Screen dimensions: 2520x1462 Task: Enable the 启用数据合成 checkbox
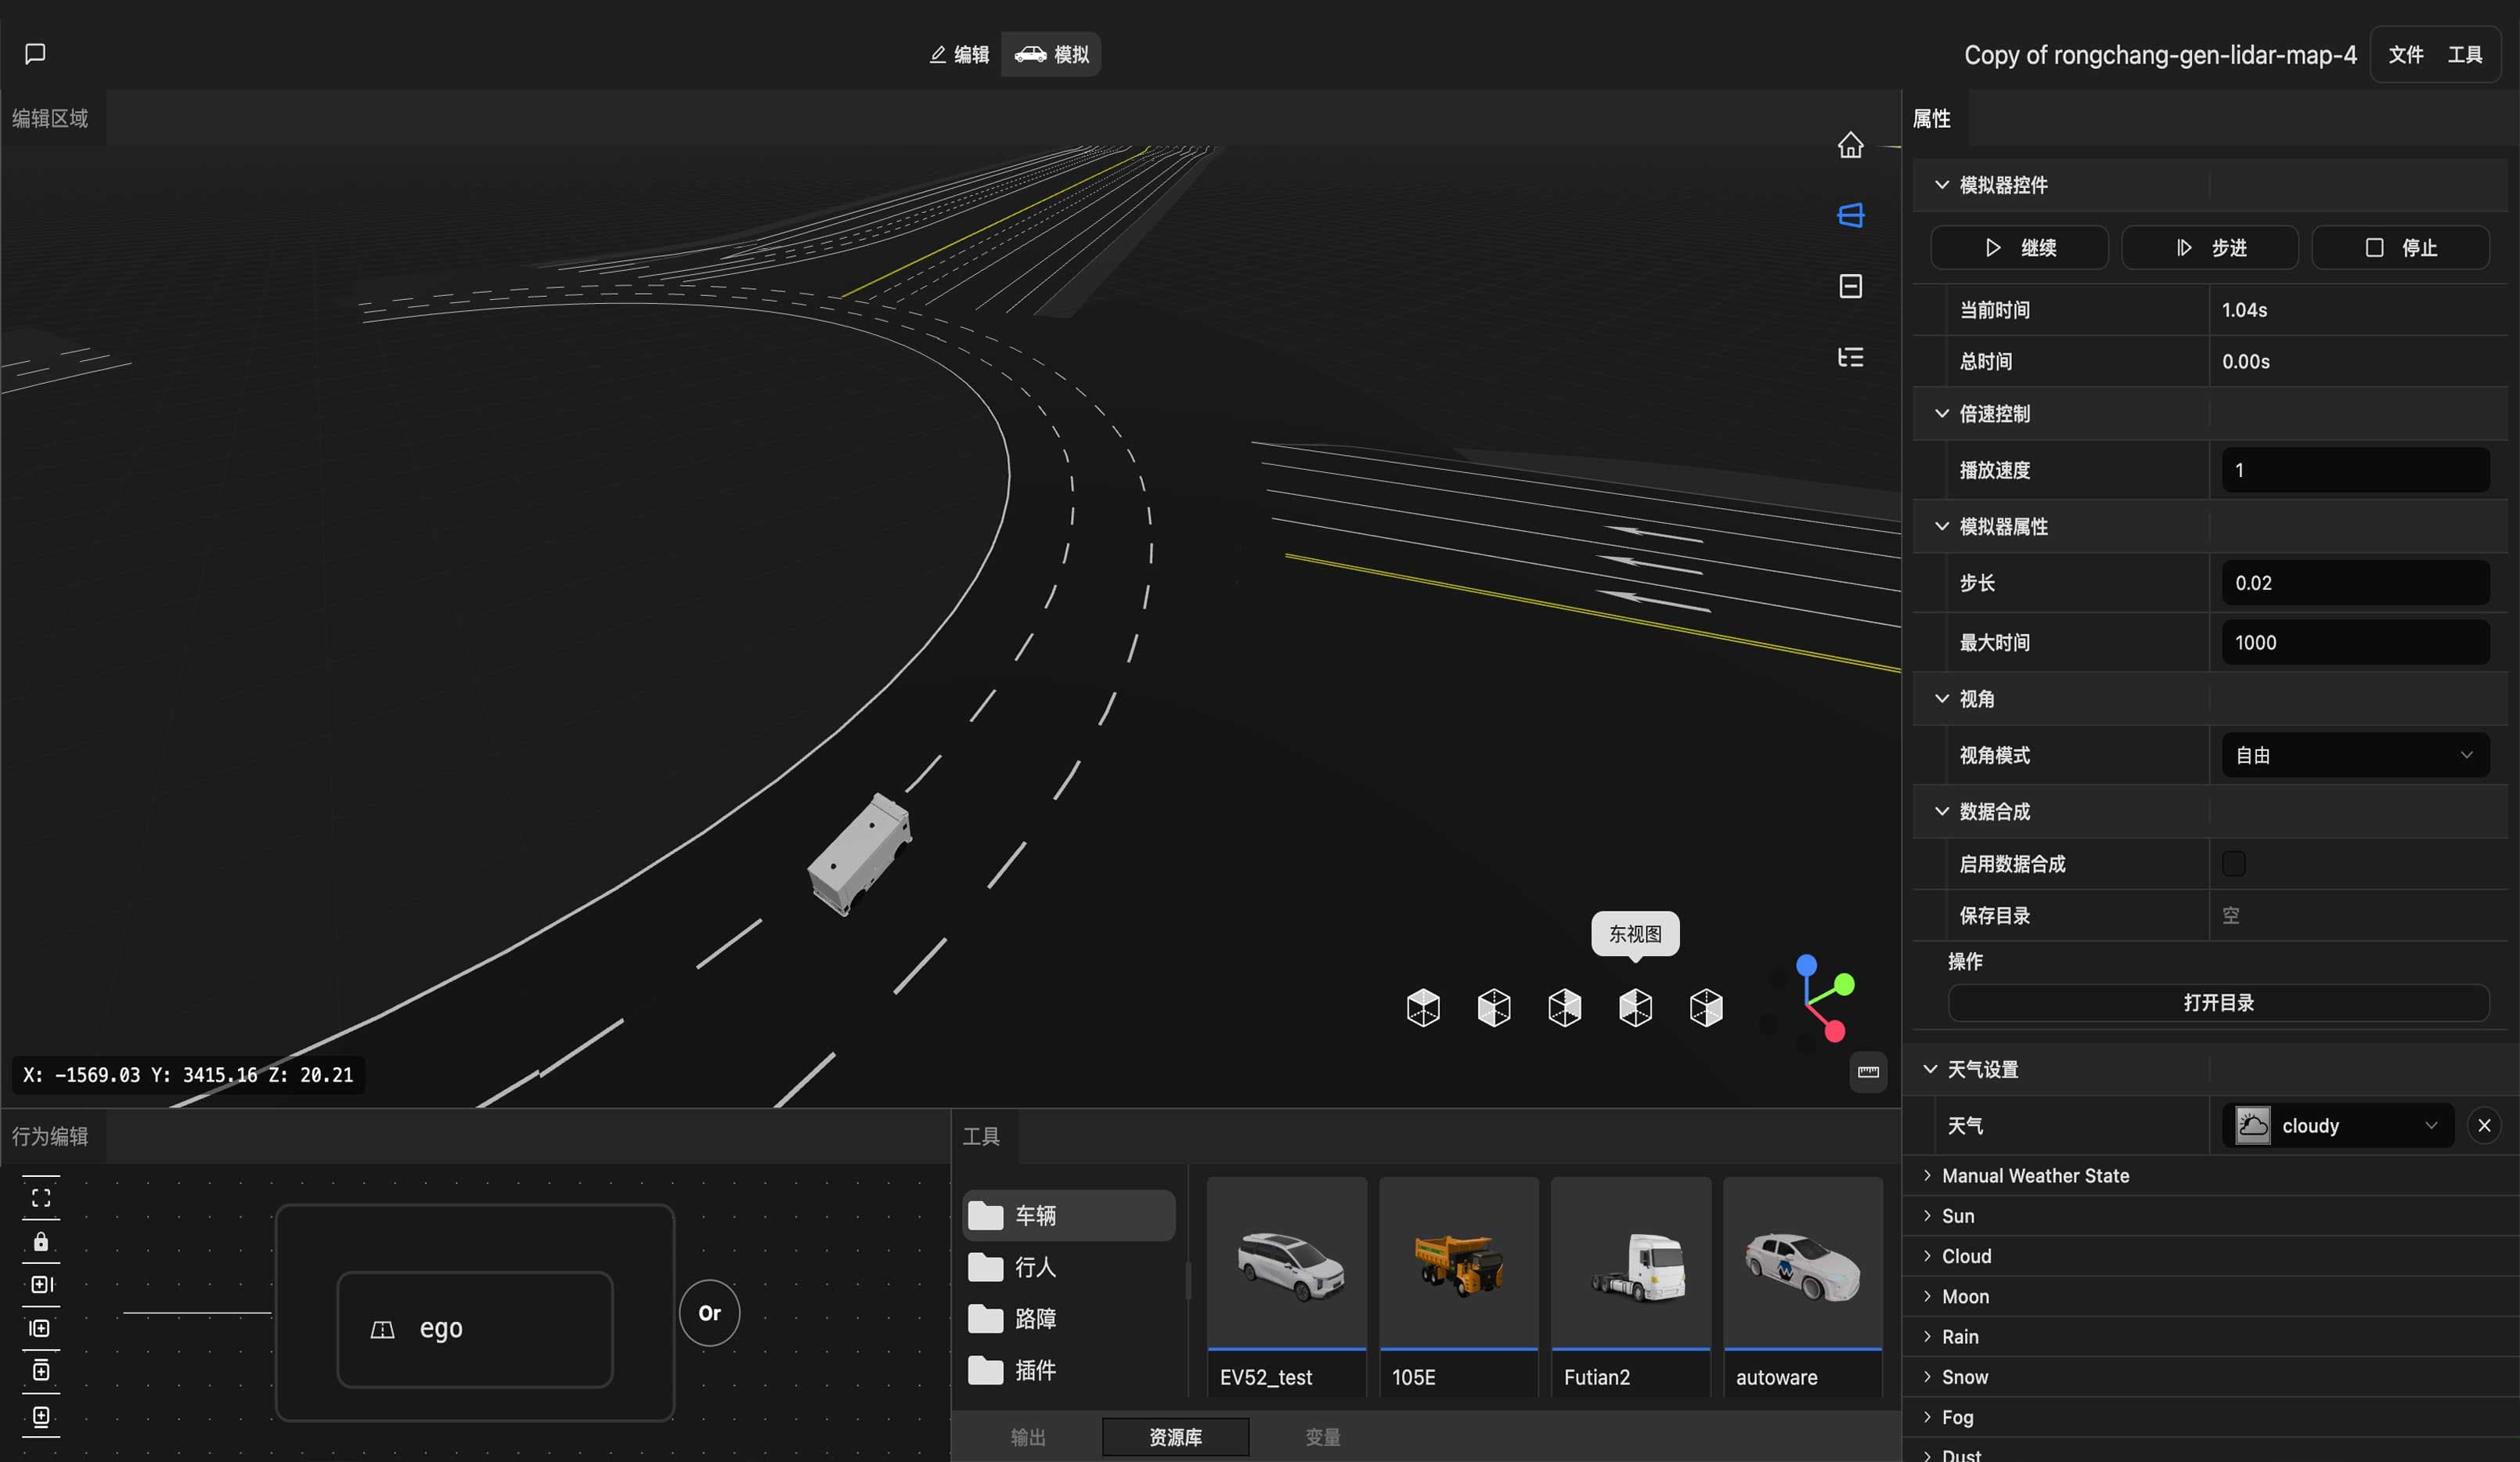[2233, 863]
